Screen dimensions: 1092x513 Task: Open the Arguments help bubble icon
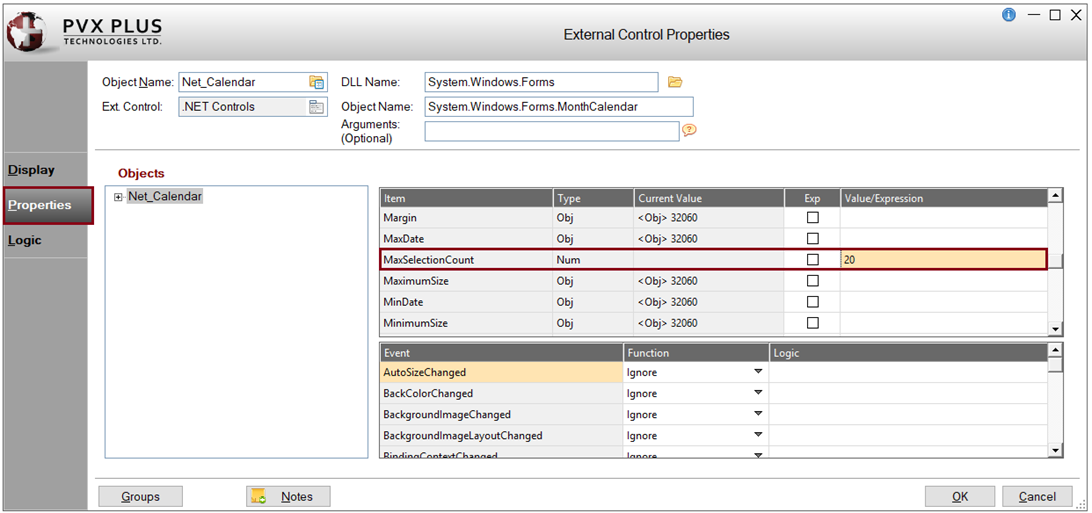point(689,130)
